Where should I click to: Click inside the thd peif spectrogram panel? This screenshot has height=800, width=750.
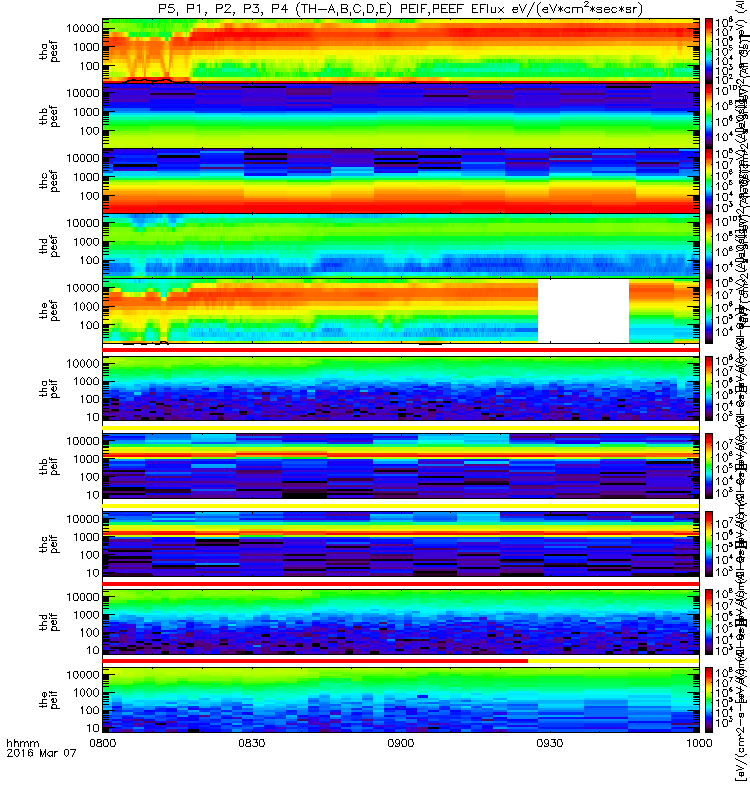click(401, 622)
